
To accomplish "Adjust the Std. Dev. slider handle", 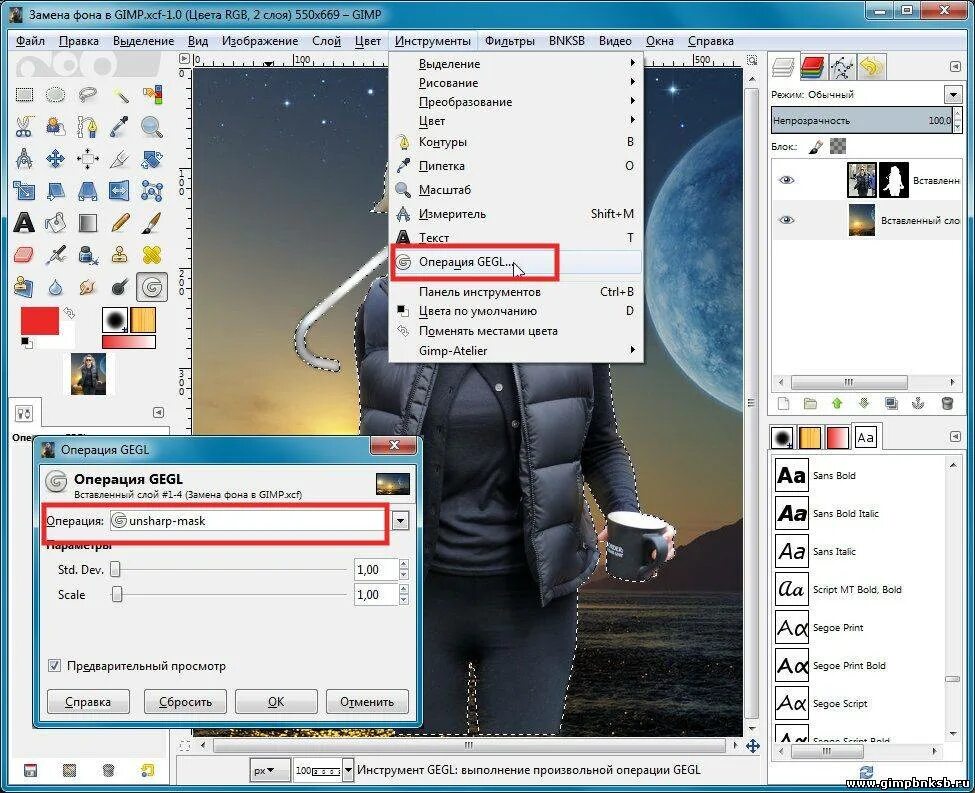I will click(x=116, y=569).
